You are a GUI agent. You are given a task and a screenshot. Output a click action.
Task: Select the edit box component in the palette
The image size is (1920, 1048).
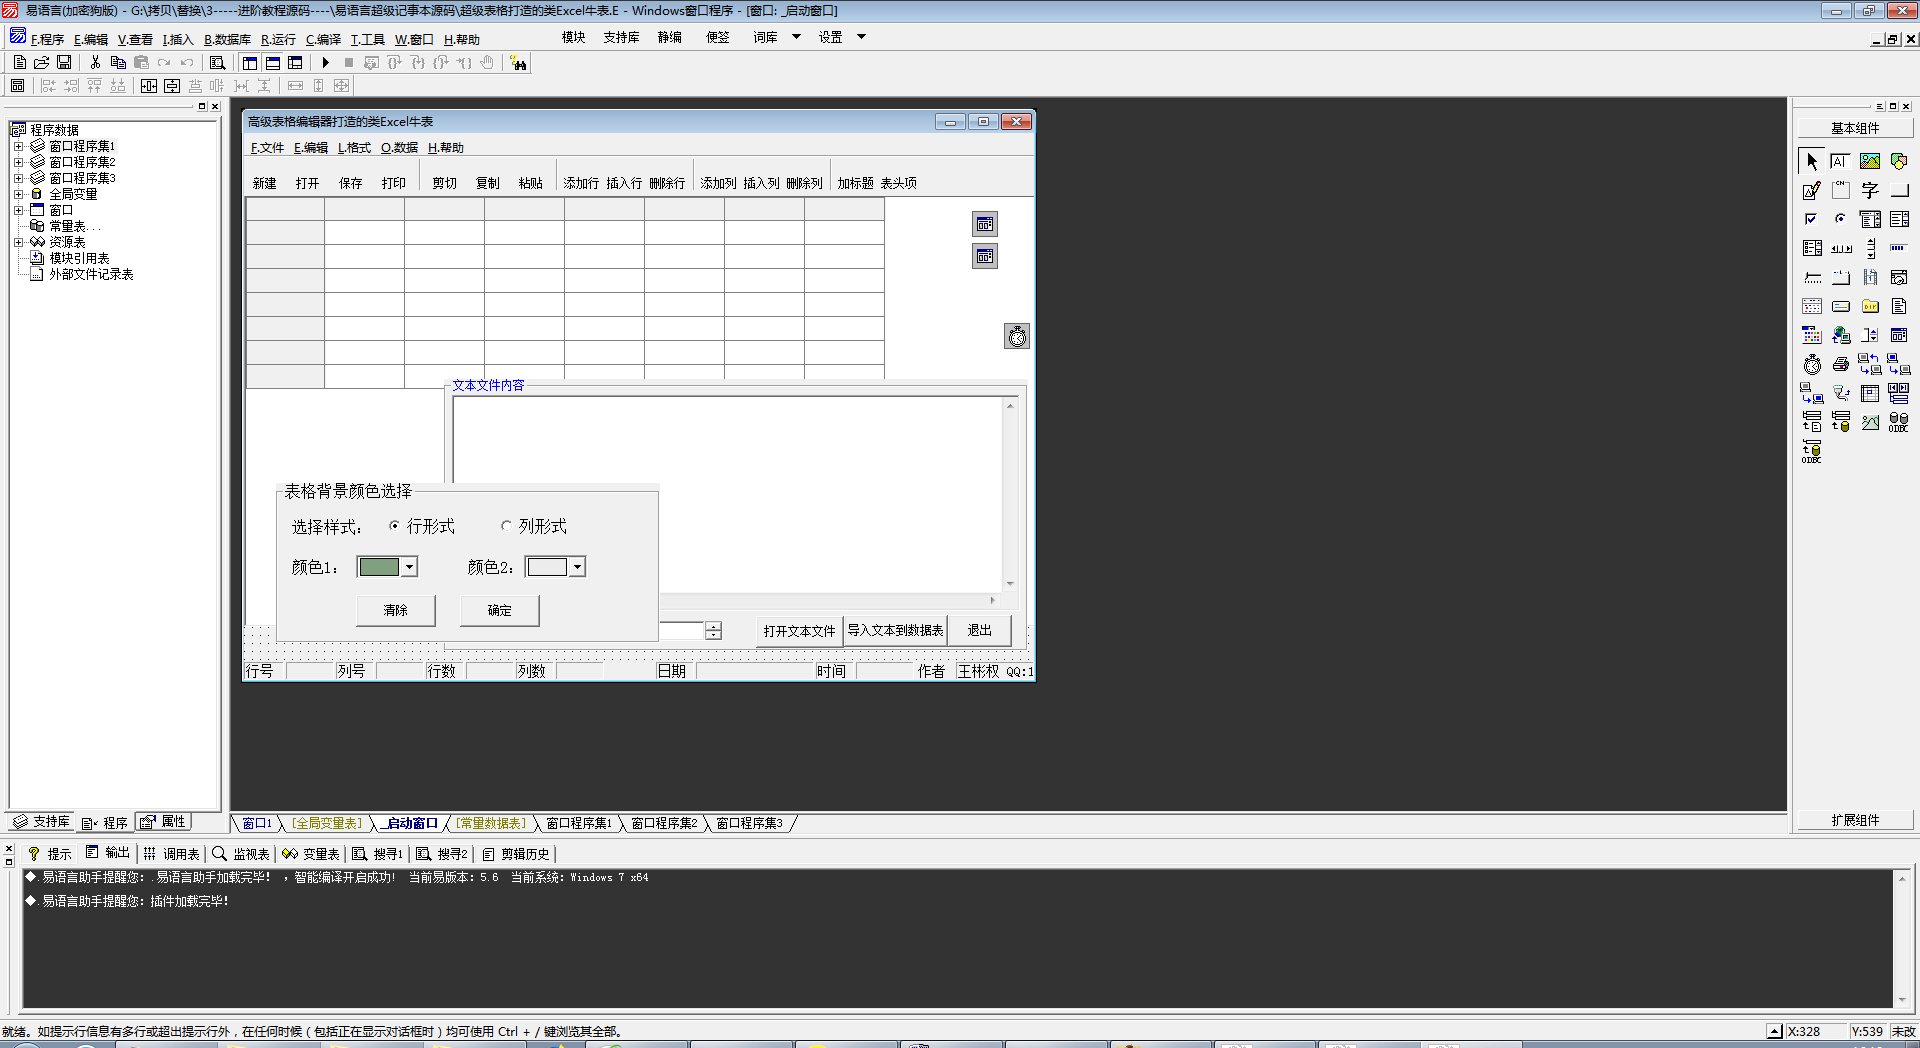pos(1841,161)
